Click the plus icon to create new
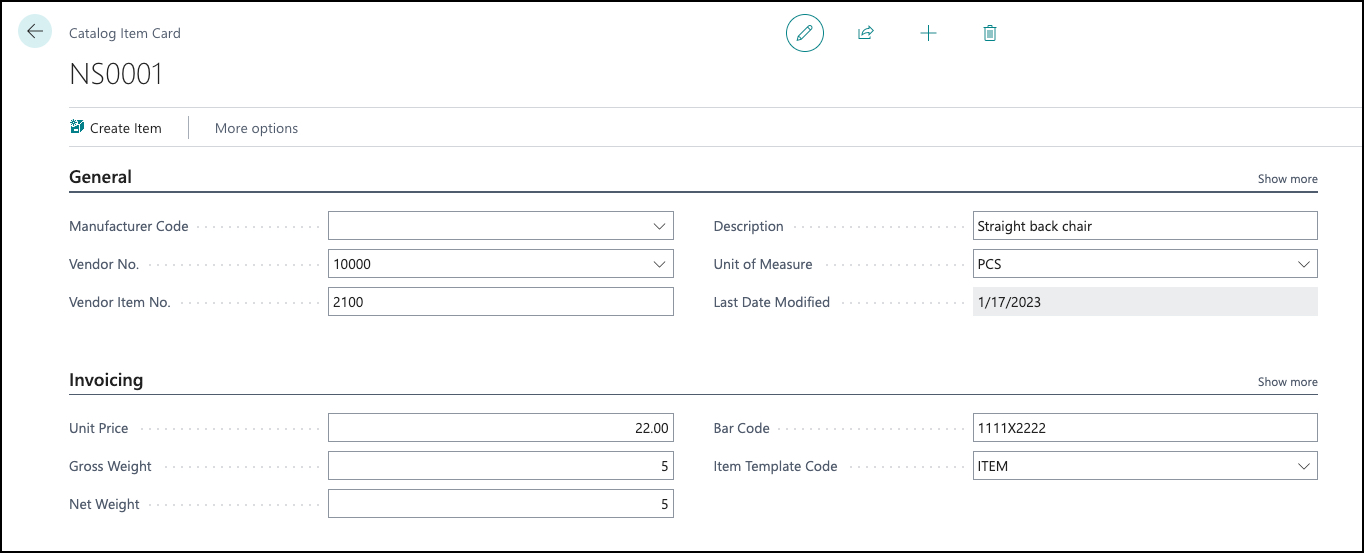The width and height of the screenshot is (1364, 553). point(928,33)
